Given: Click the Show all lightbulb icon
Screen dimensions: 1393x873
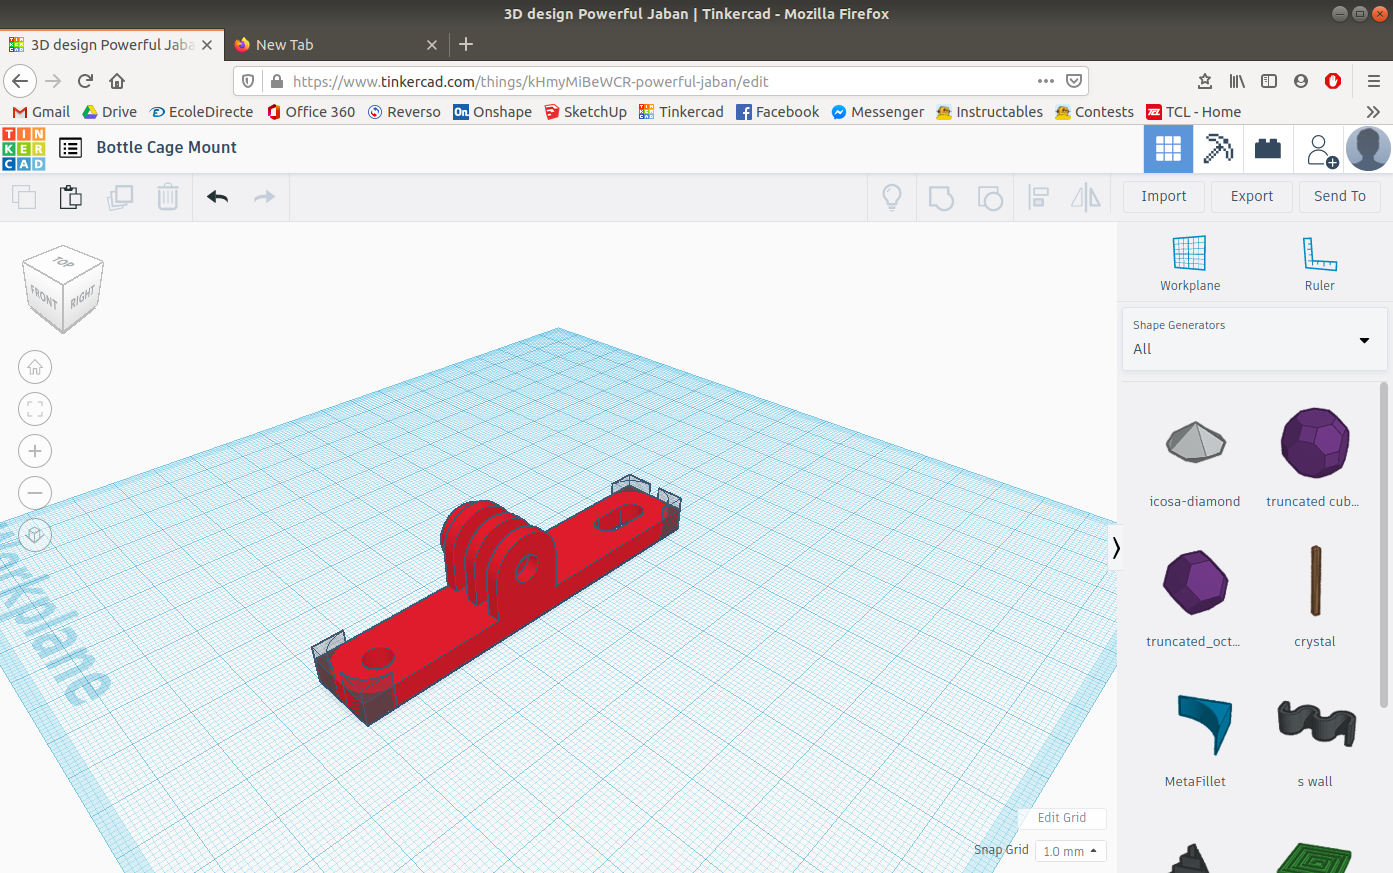Looking at the screenshot, I should (x=892, y=197).
